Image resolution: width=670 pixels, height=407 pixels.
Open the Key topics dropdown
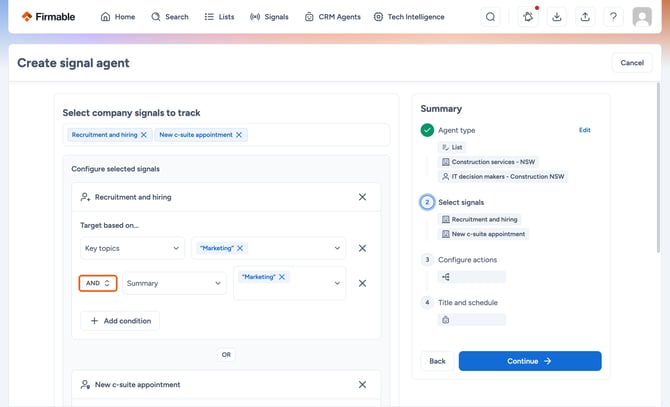[132, 248]
